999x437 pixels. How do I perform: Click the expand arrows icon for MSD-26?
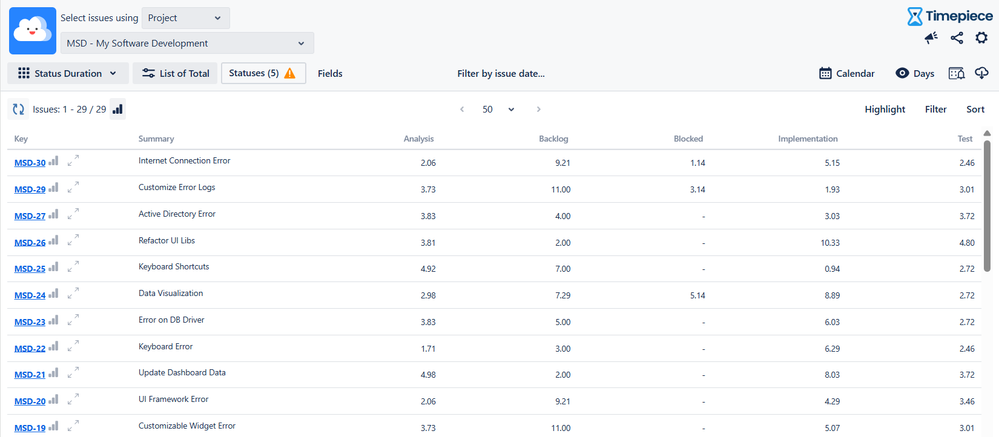(x=73, y=241)
